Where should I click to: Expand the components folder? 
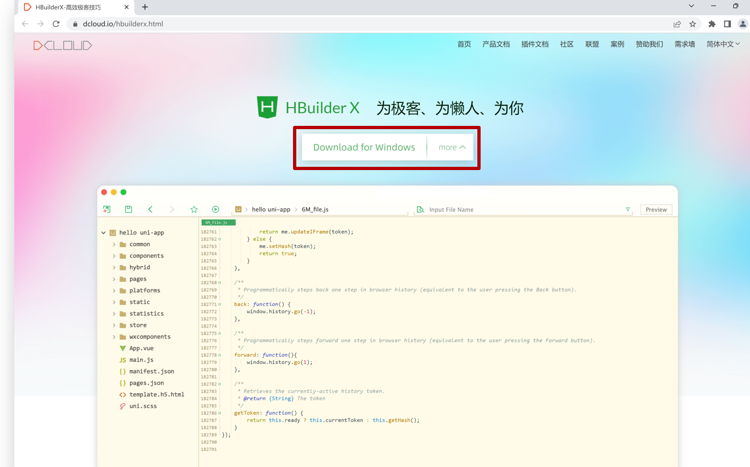coord(114,256)
